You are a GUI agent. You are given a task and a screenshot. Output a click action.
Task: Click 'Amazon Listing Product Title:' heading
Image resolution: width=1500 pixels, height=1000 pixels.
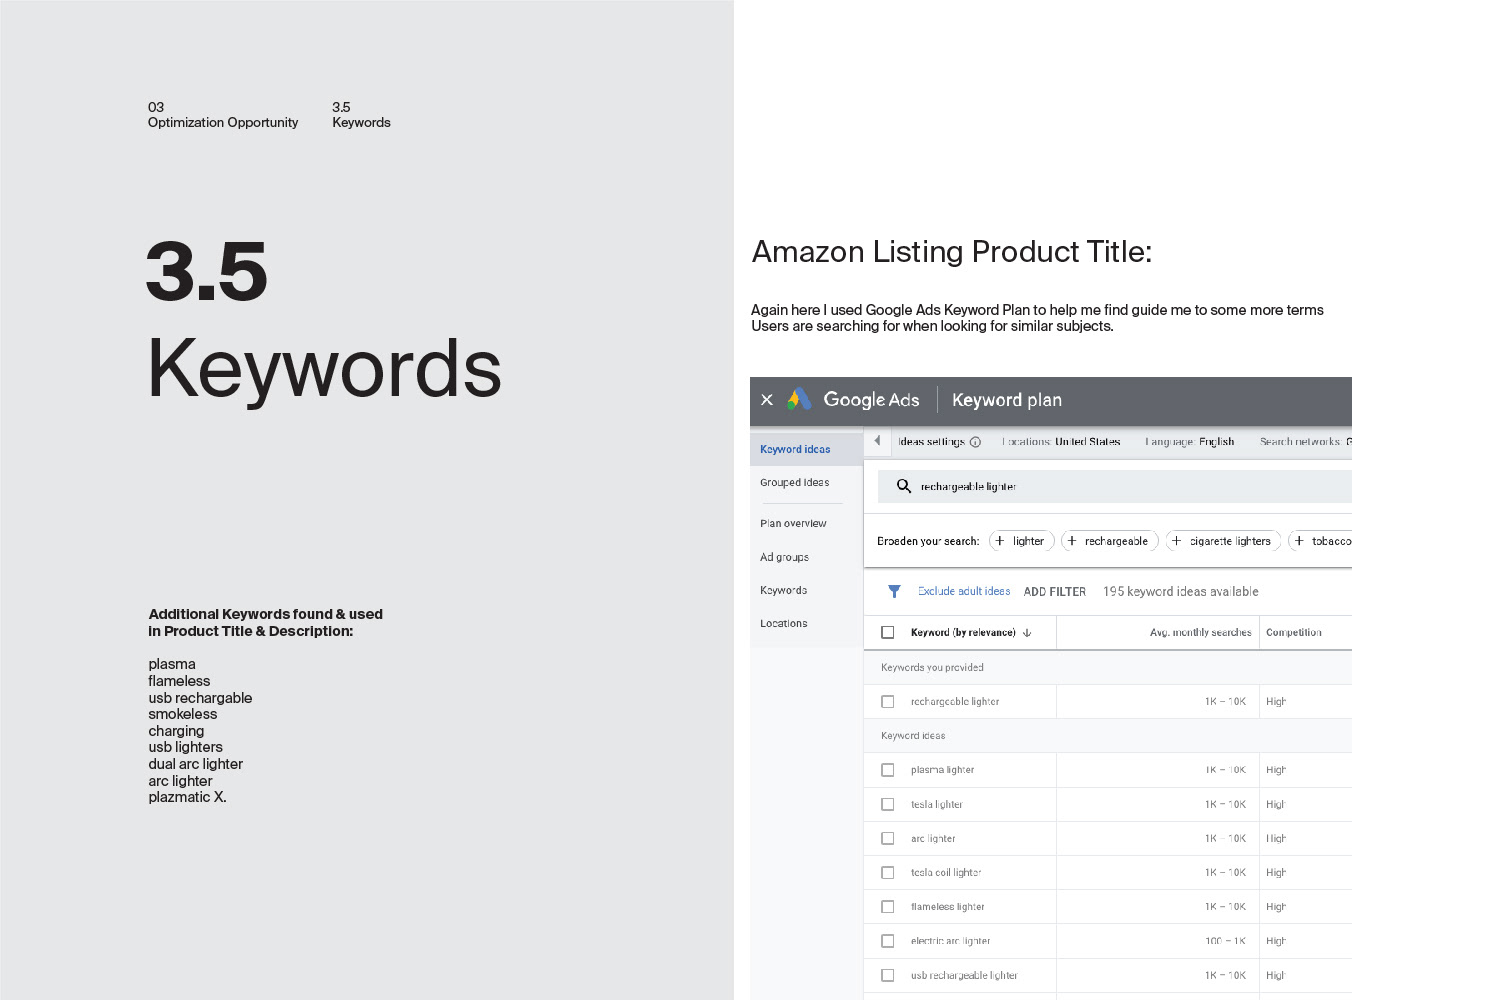pyautogui.click(x=952, y=252)
